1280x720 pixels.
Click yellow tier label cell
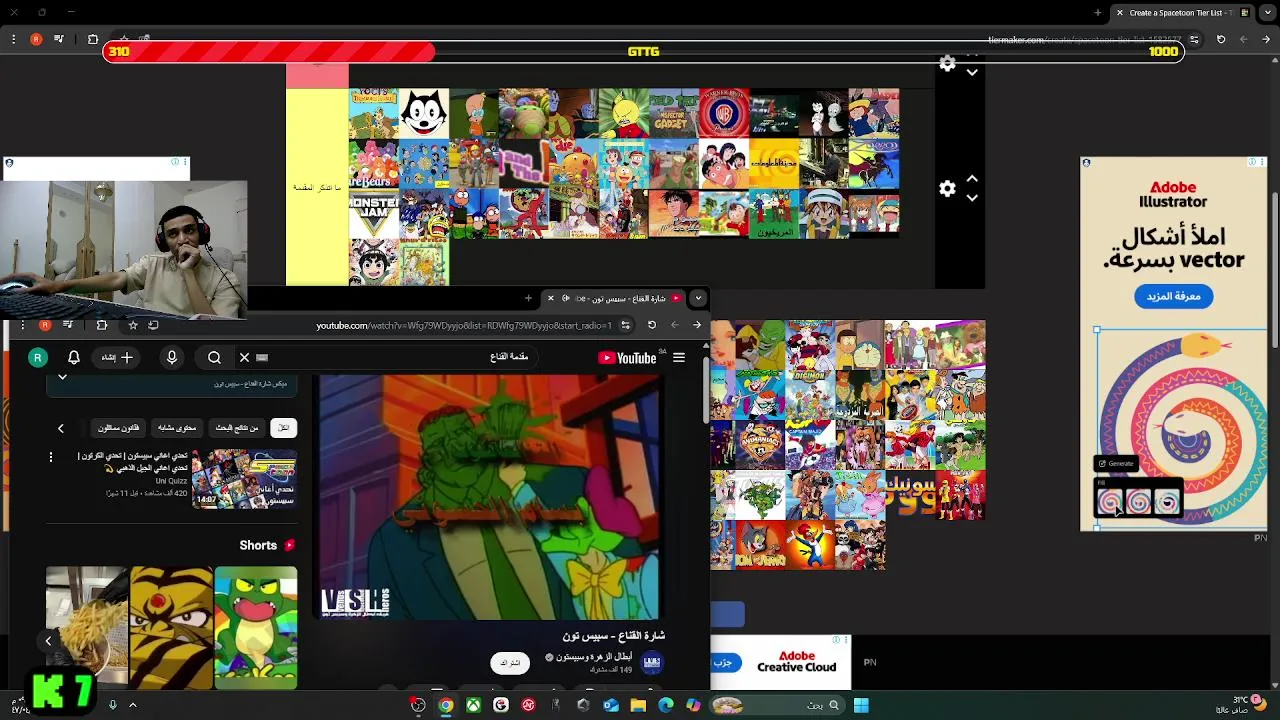[x=317, y=187]
